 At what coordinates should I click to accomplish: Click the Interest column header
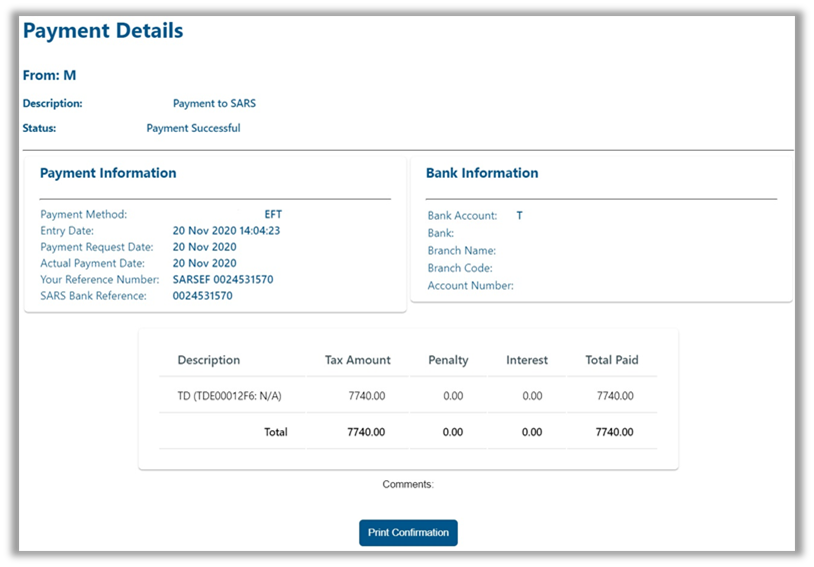(x=527, y=360)
